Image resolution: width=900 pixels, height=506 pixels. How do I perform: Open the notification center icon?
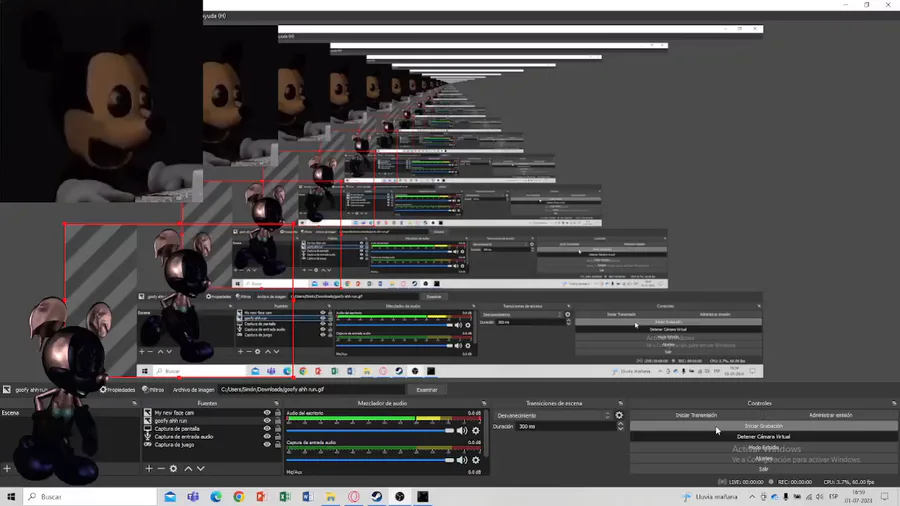(x=885, y=497)
